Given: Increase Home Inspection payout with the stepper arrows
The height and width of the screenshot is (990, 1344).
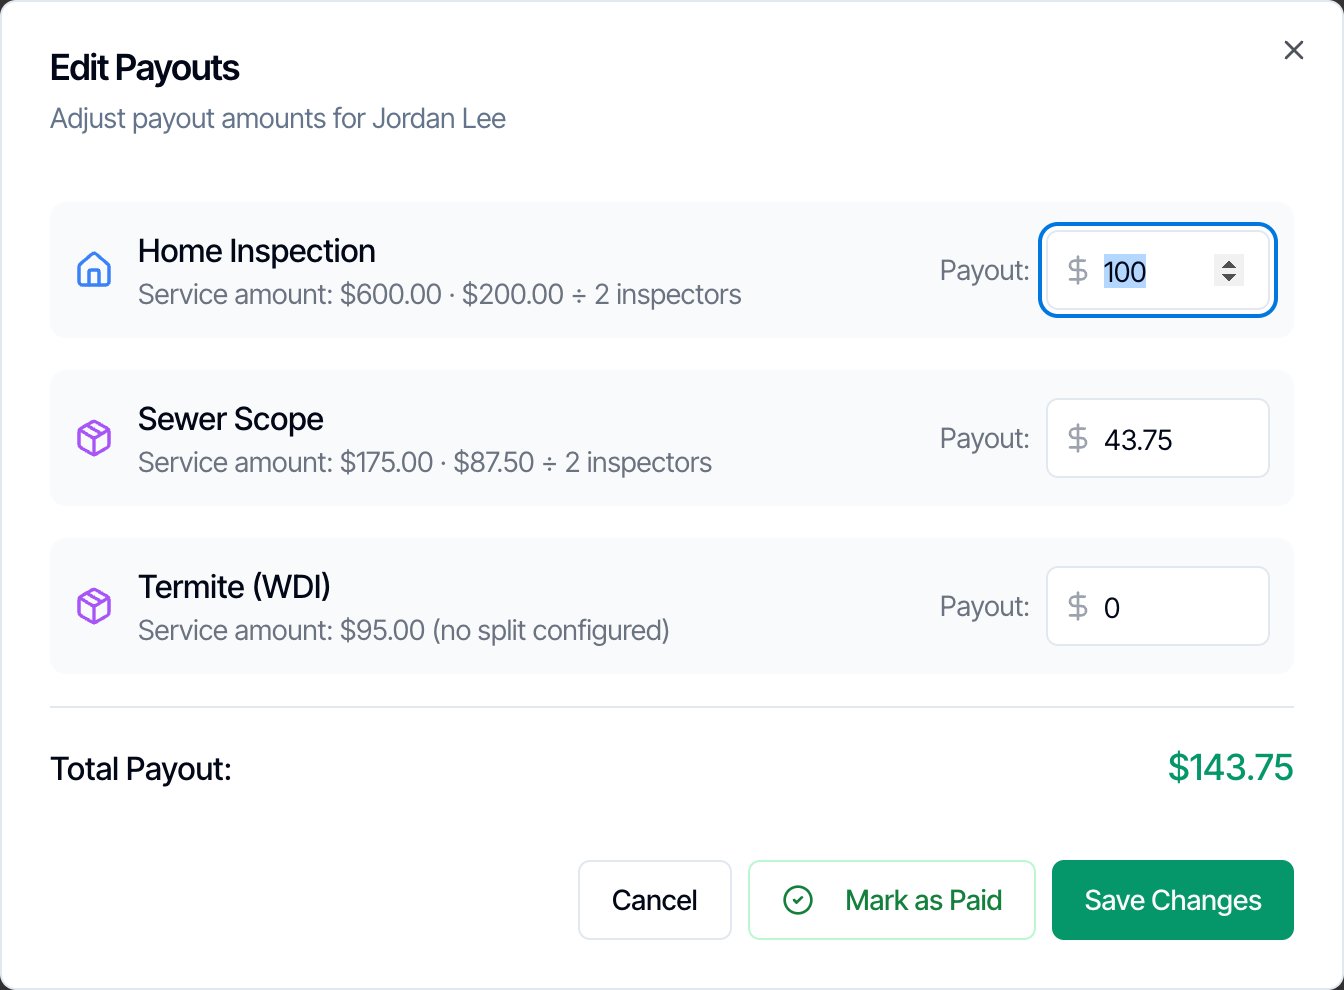Looking at the screenshot, I should click(x=1229, y=264).
